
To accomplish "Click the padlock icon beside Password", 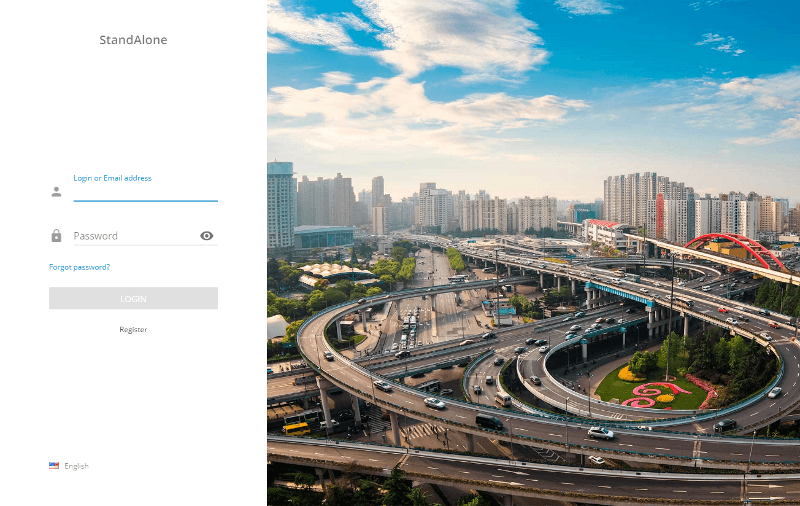I will [56, 236].
